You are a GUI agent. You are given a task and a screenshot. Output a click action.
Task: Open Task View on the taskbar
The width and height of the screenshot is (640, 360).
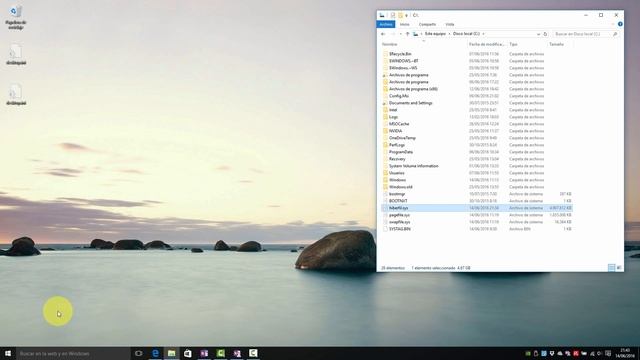pyautogui.click(x=139, y=353)
